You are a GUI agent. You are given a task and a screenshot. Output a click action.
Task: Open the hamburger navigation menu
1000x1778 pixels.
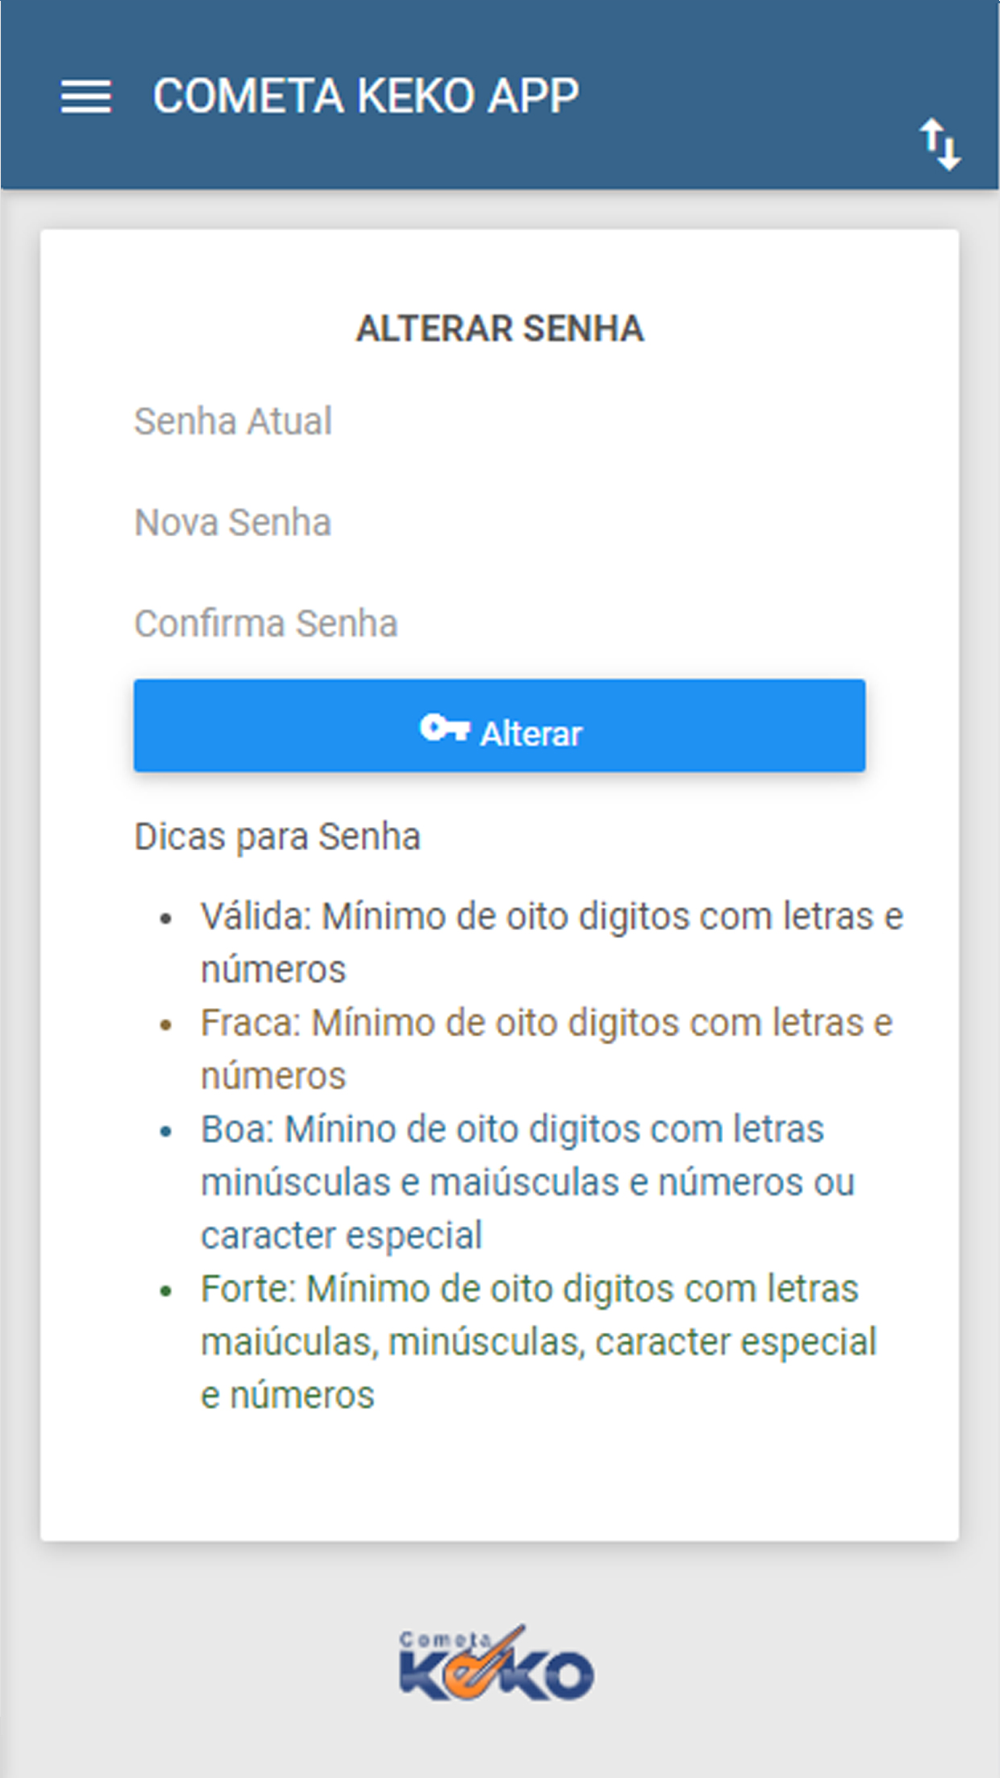coord(86,97)
